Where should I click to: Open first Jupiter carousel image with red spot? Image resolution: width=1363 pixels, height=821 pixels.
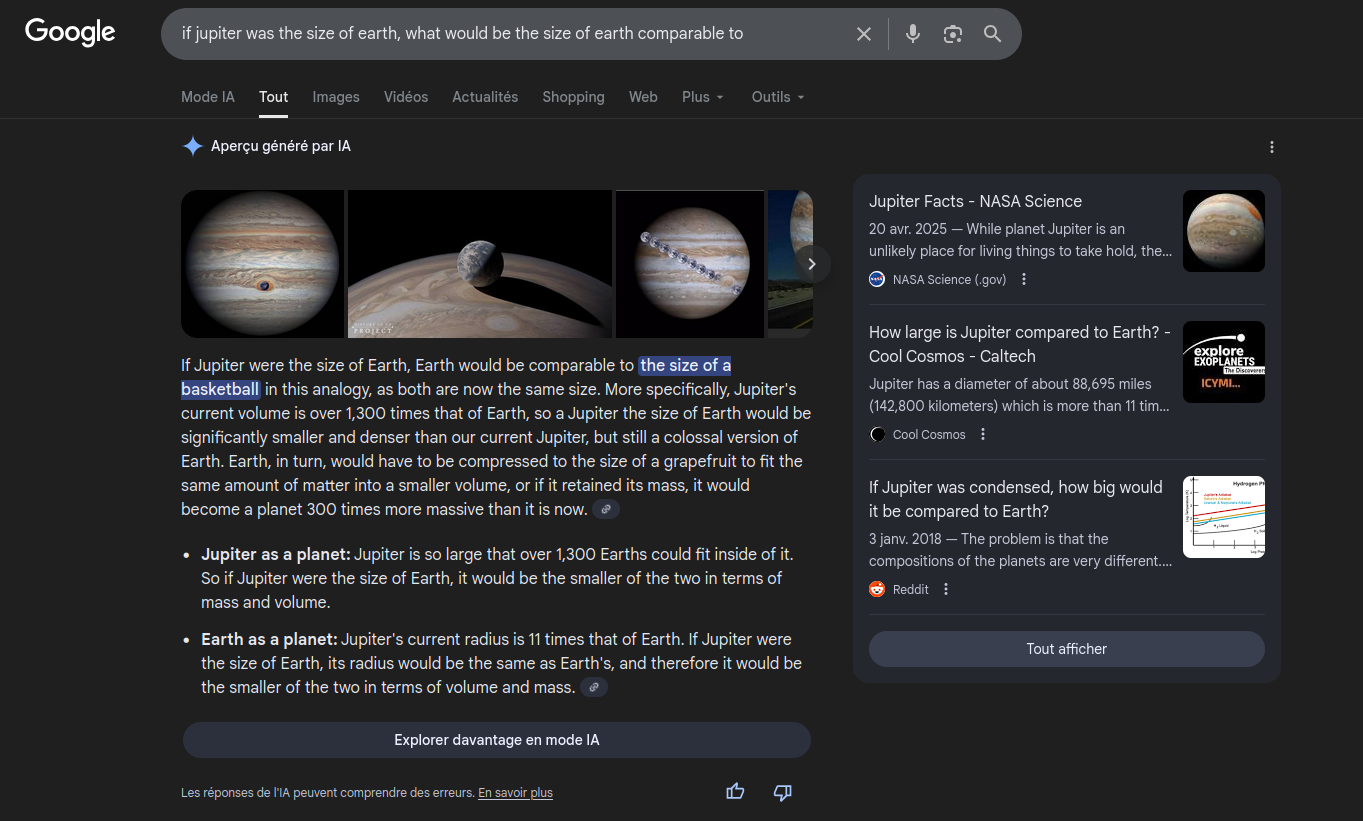263,264
